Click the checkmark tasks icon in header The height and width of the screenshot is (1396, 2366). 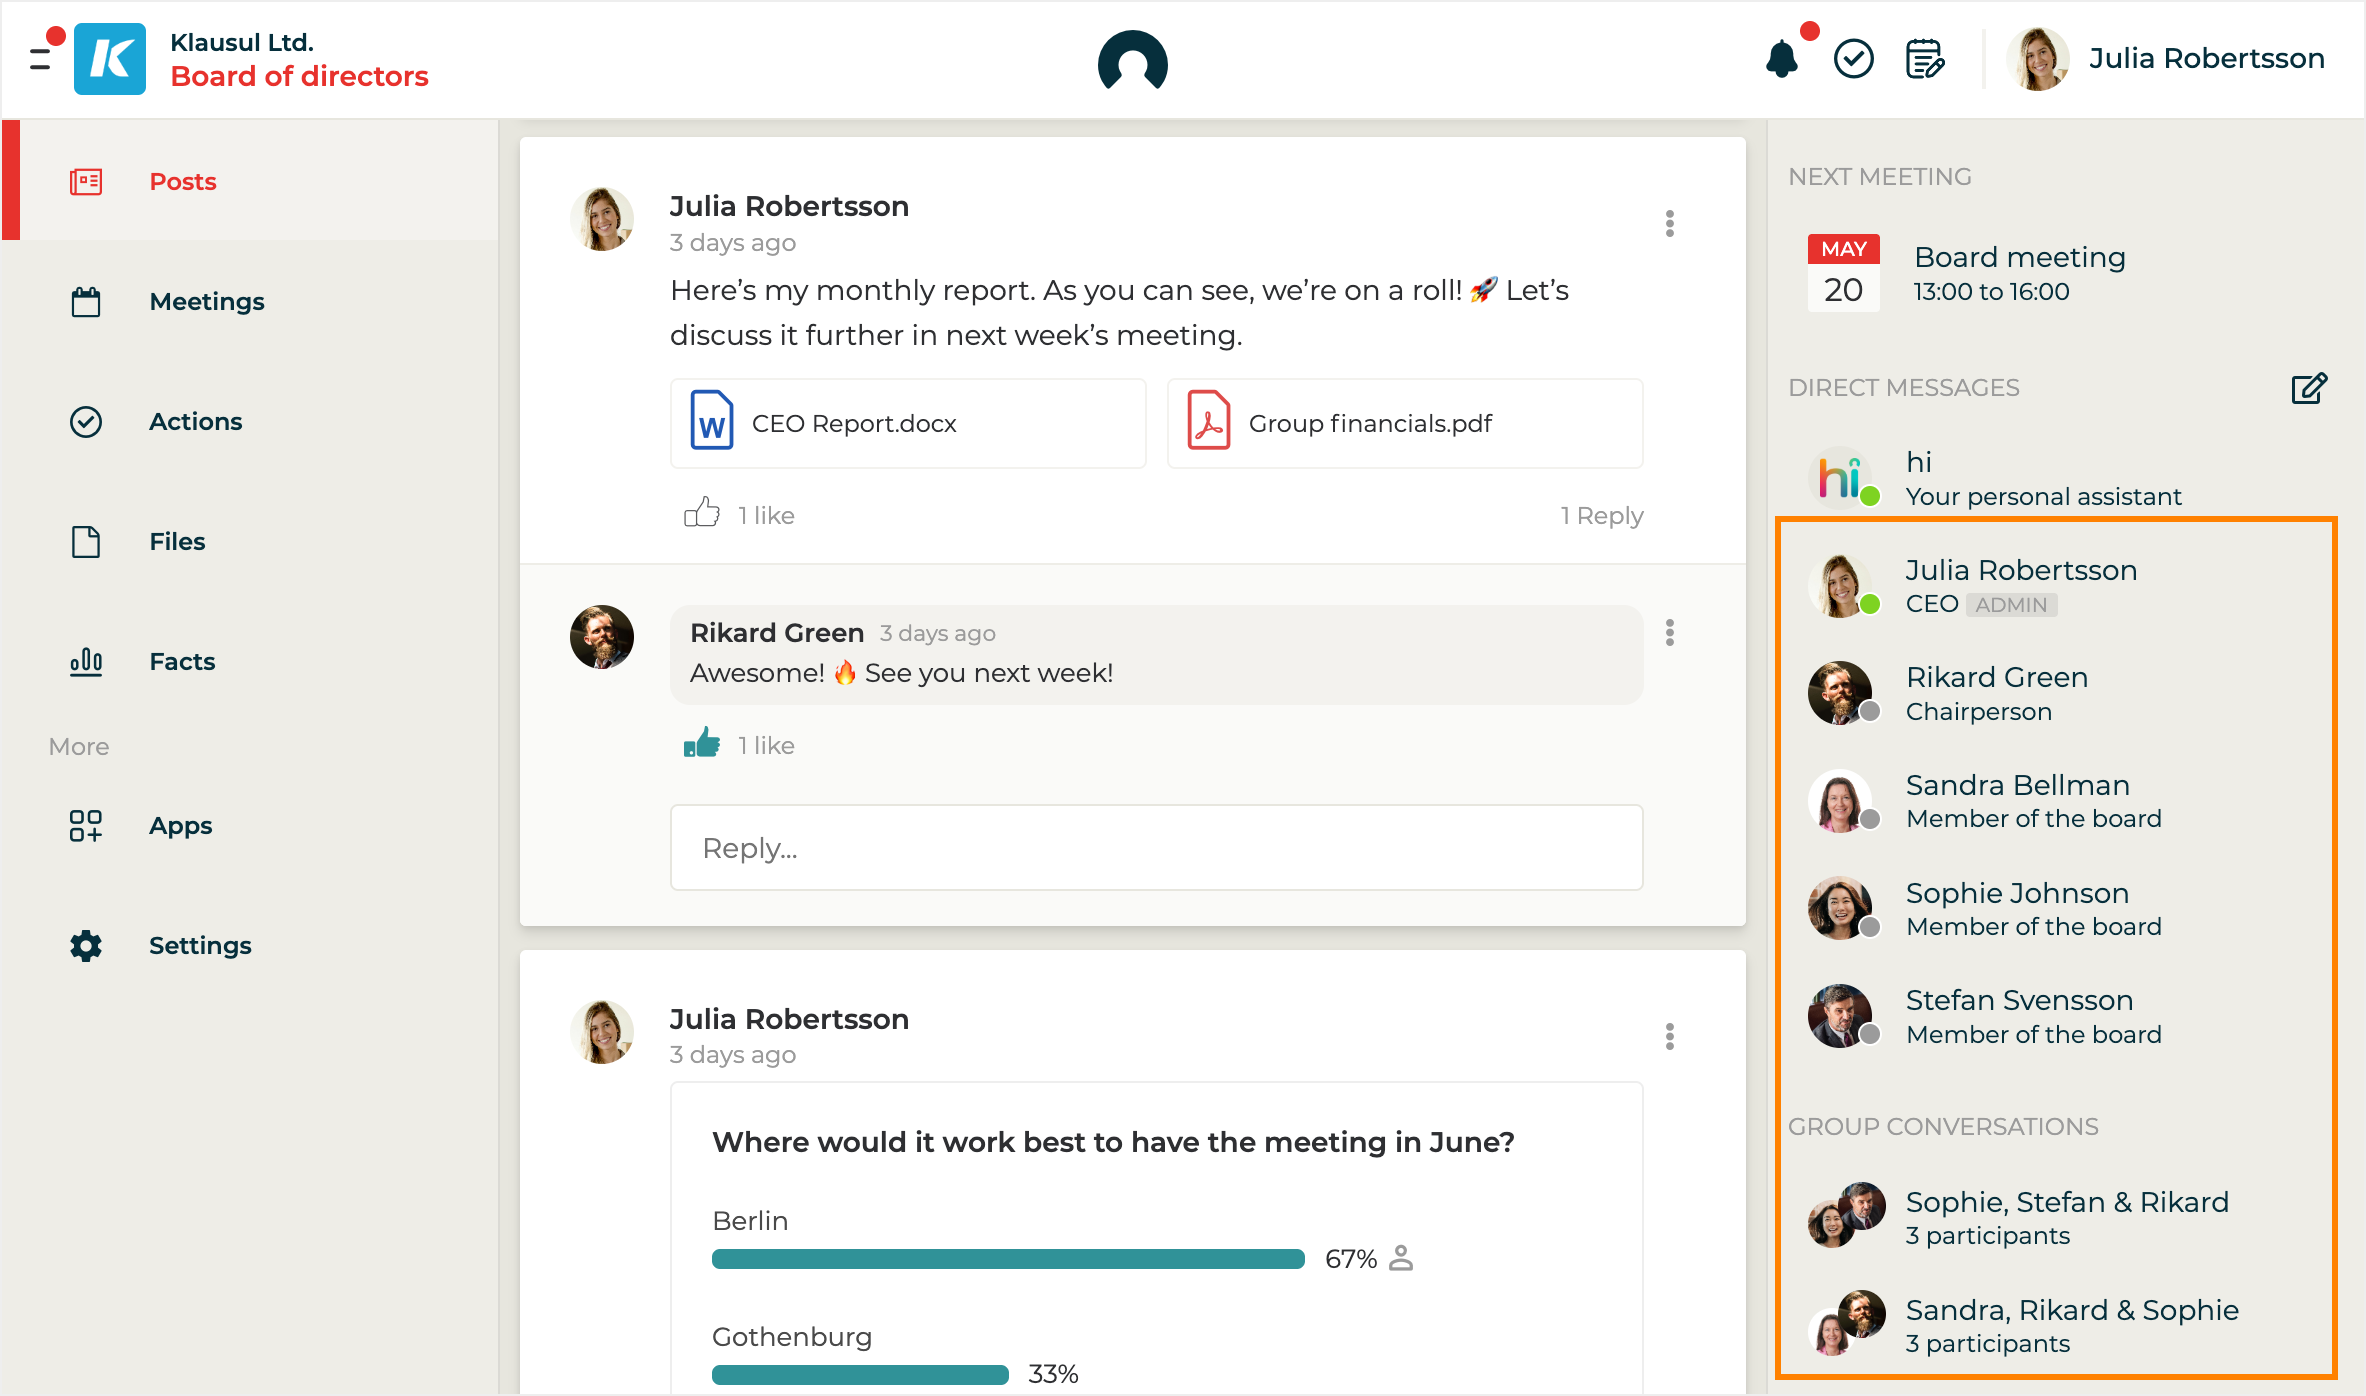tap(1853, 59)
